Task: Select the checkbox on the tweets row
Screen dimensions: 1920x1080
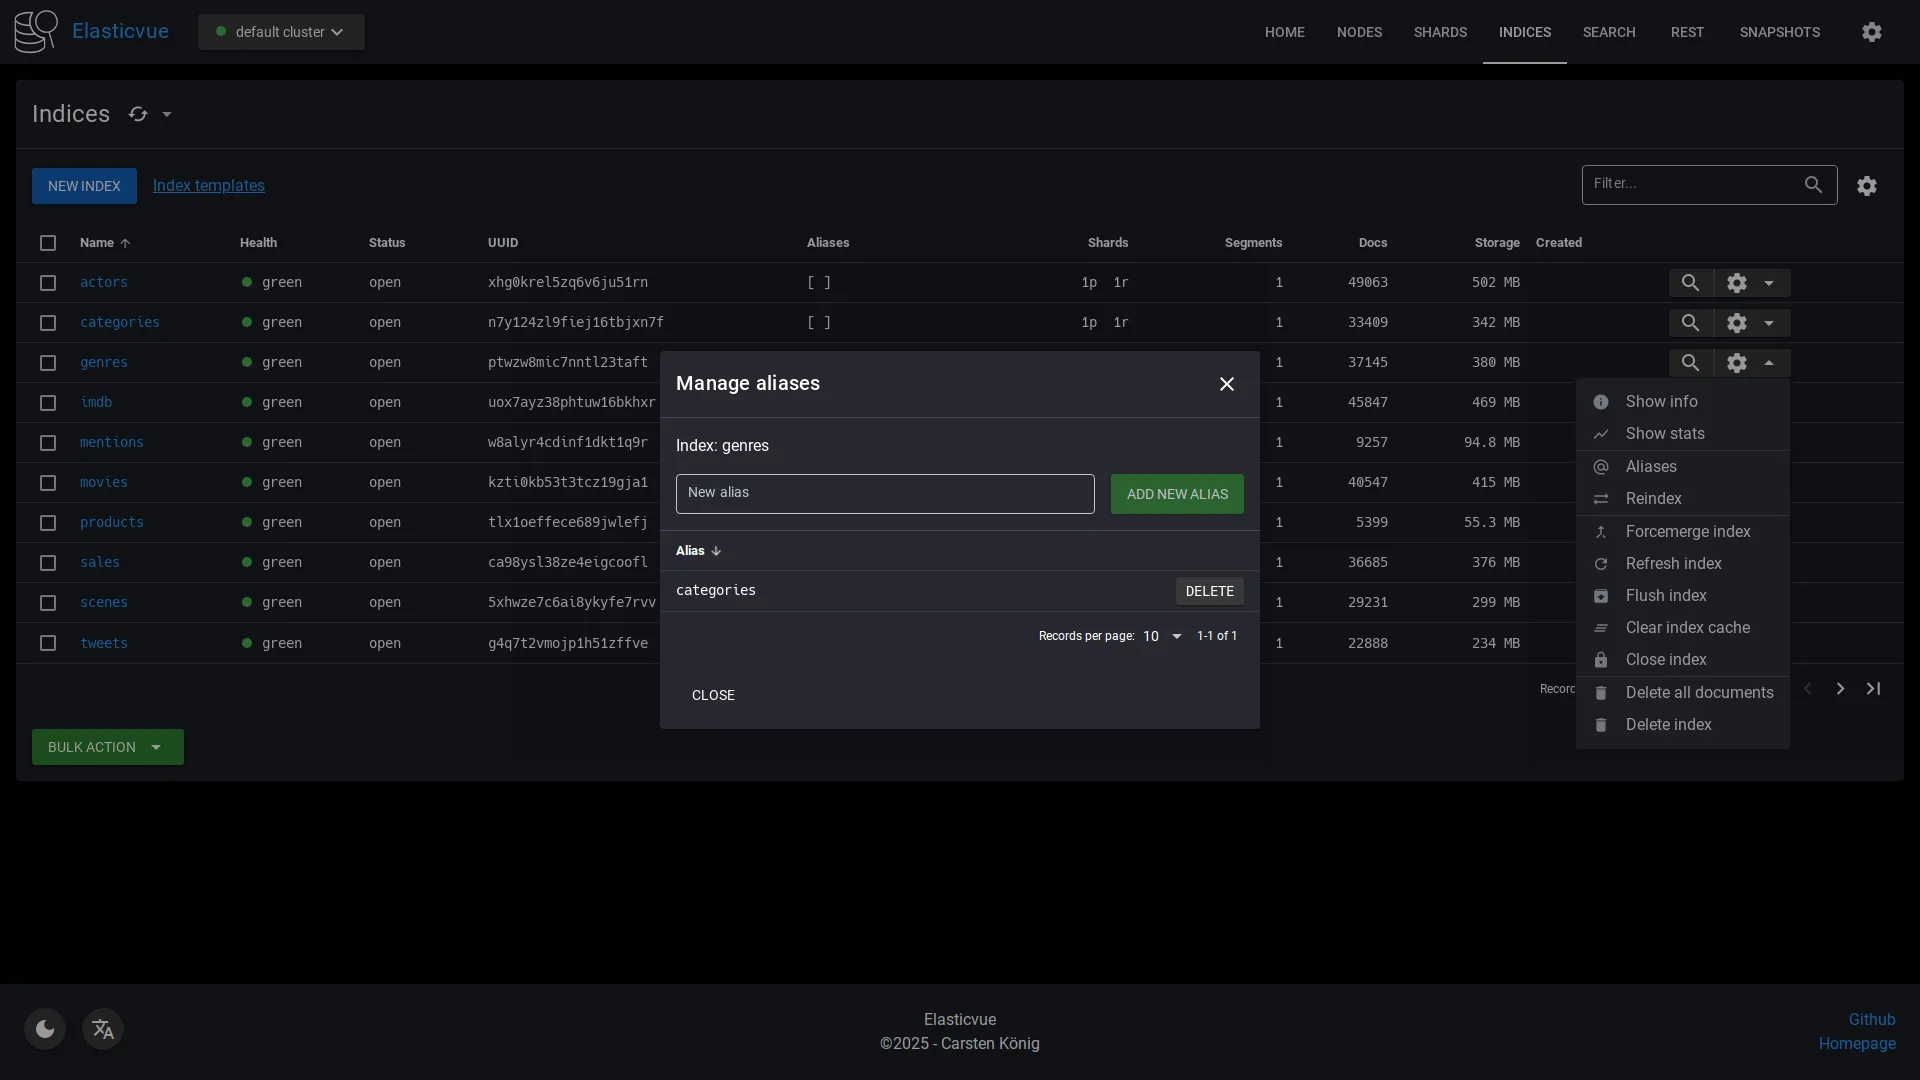Action: coord(48,643)
